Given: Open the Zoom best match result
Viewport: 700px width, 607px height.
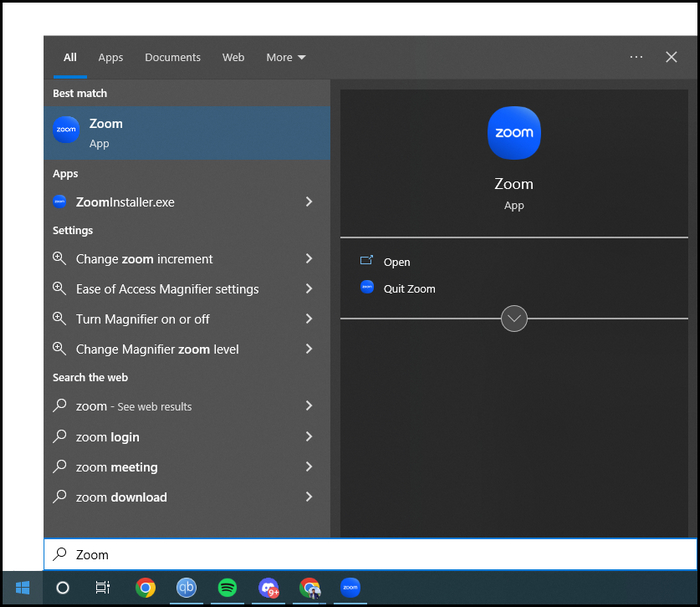Looking at the screenshot, I should [187, 133].
